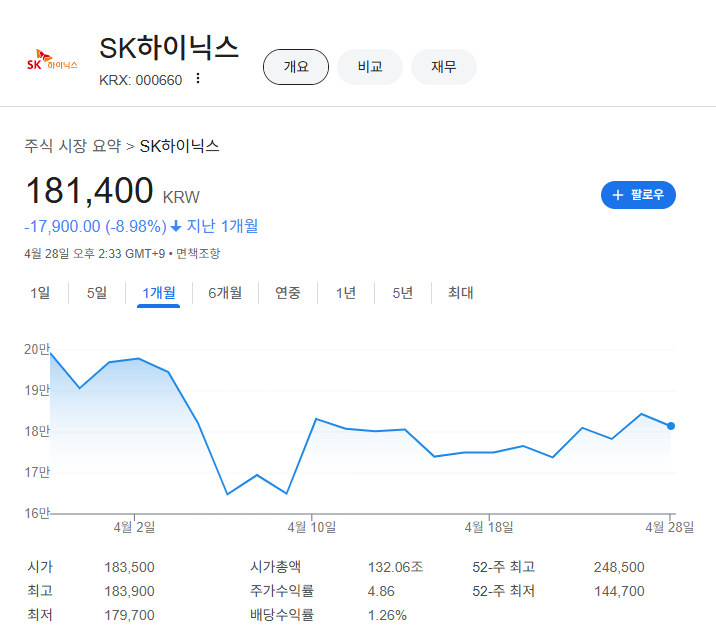This screenshot has height=635, width=716.
Task: Click the plus icon in the 팔로우 button
Action: point(618,195)
